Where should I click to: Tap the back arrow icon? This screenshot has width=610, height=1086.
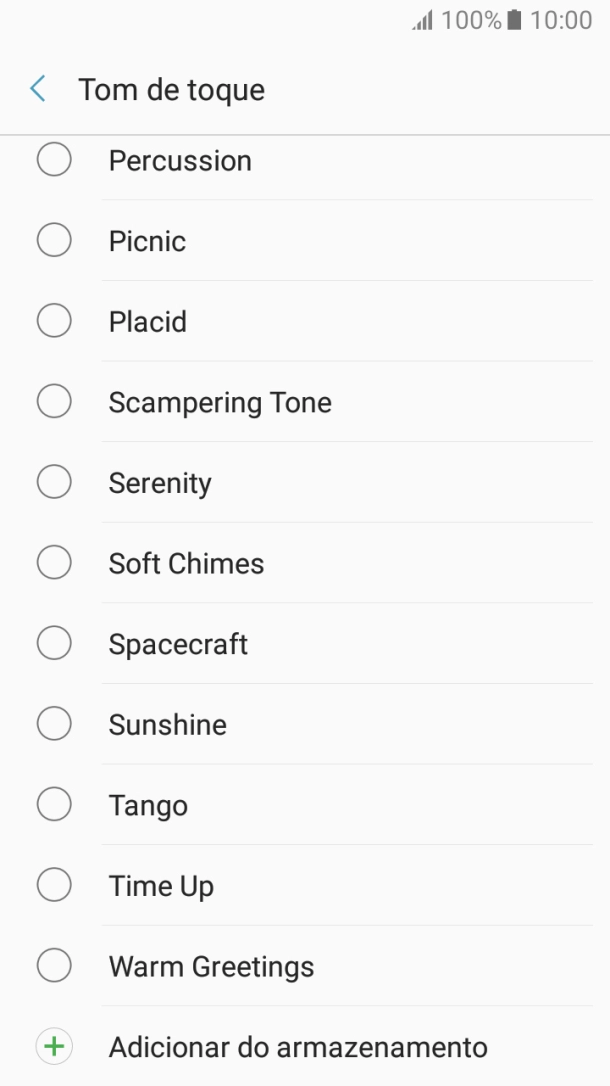(x=38, y=90)
